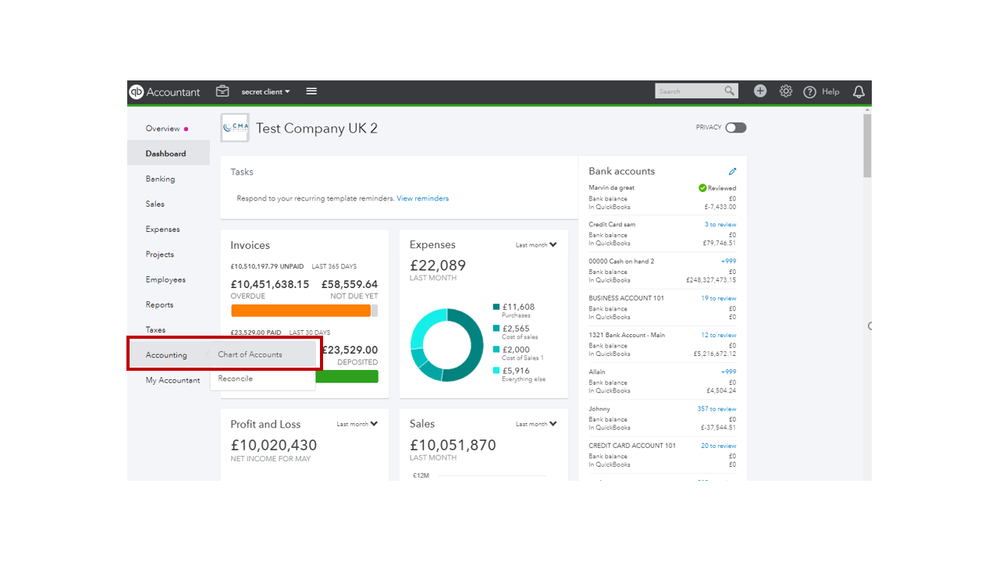
Task: Click the green Reviewed check icon
Action: (x=702, y=188)
